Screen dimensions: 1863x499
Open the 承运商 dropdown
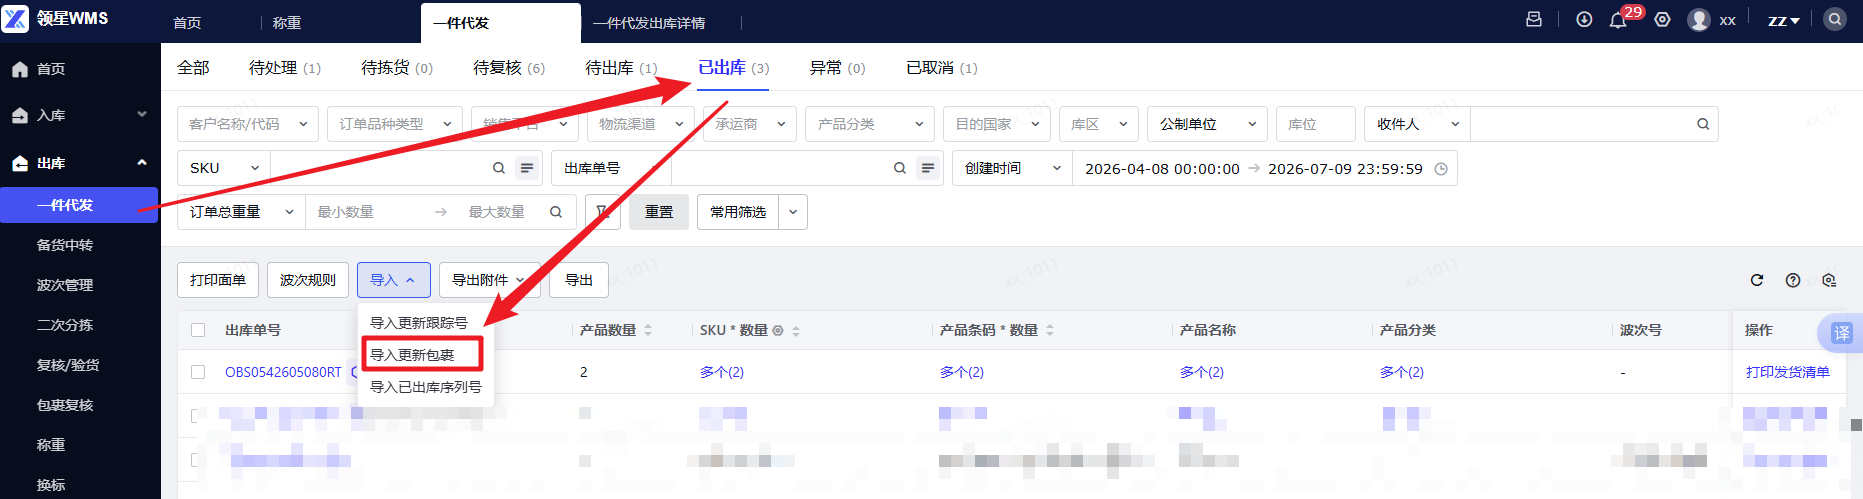[x=750, y=124]
